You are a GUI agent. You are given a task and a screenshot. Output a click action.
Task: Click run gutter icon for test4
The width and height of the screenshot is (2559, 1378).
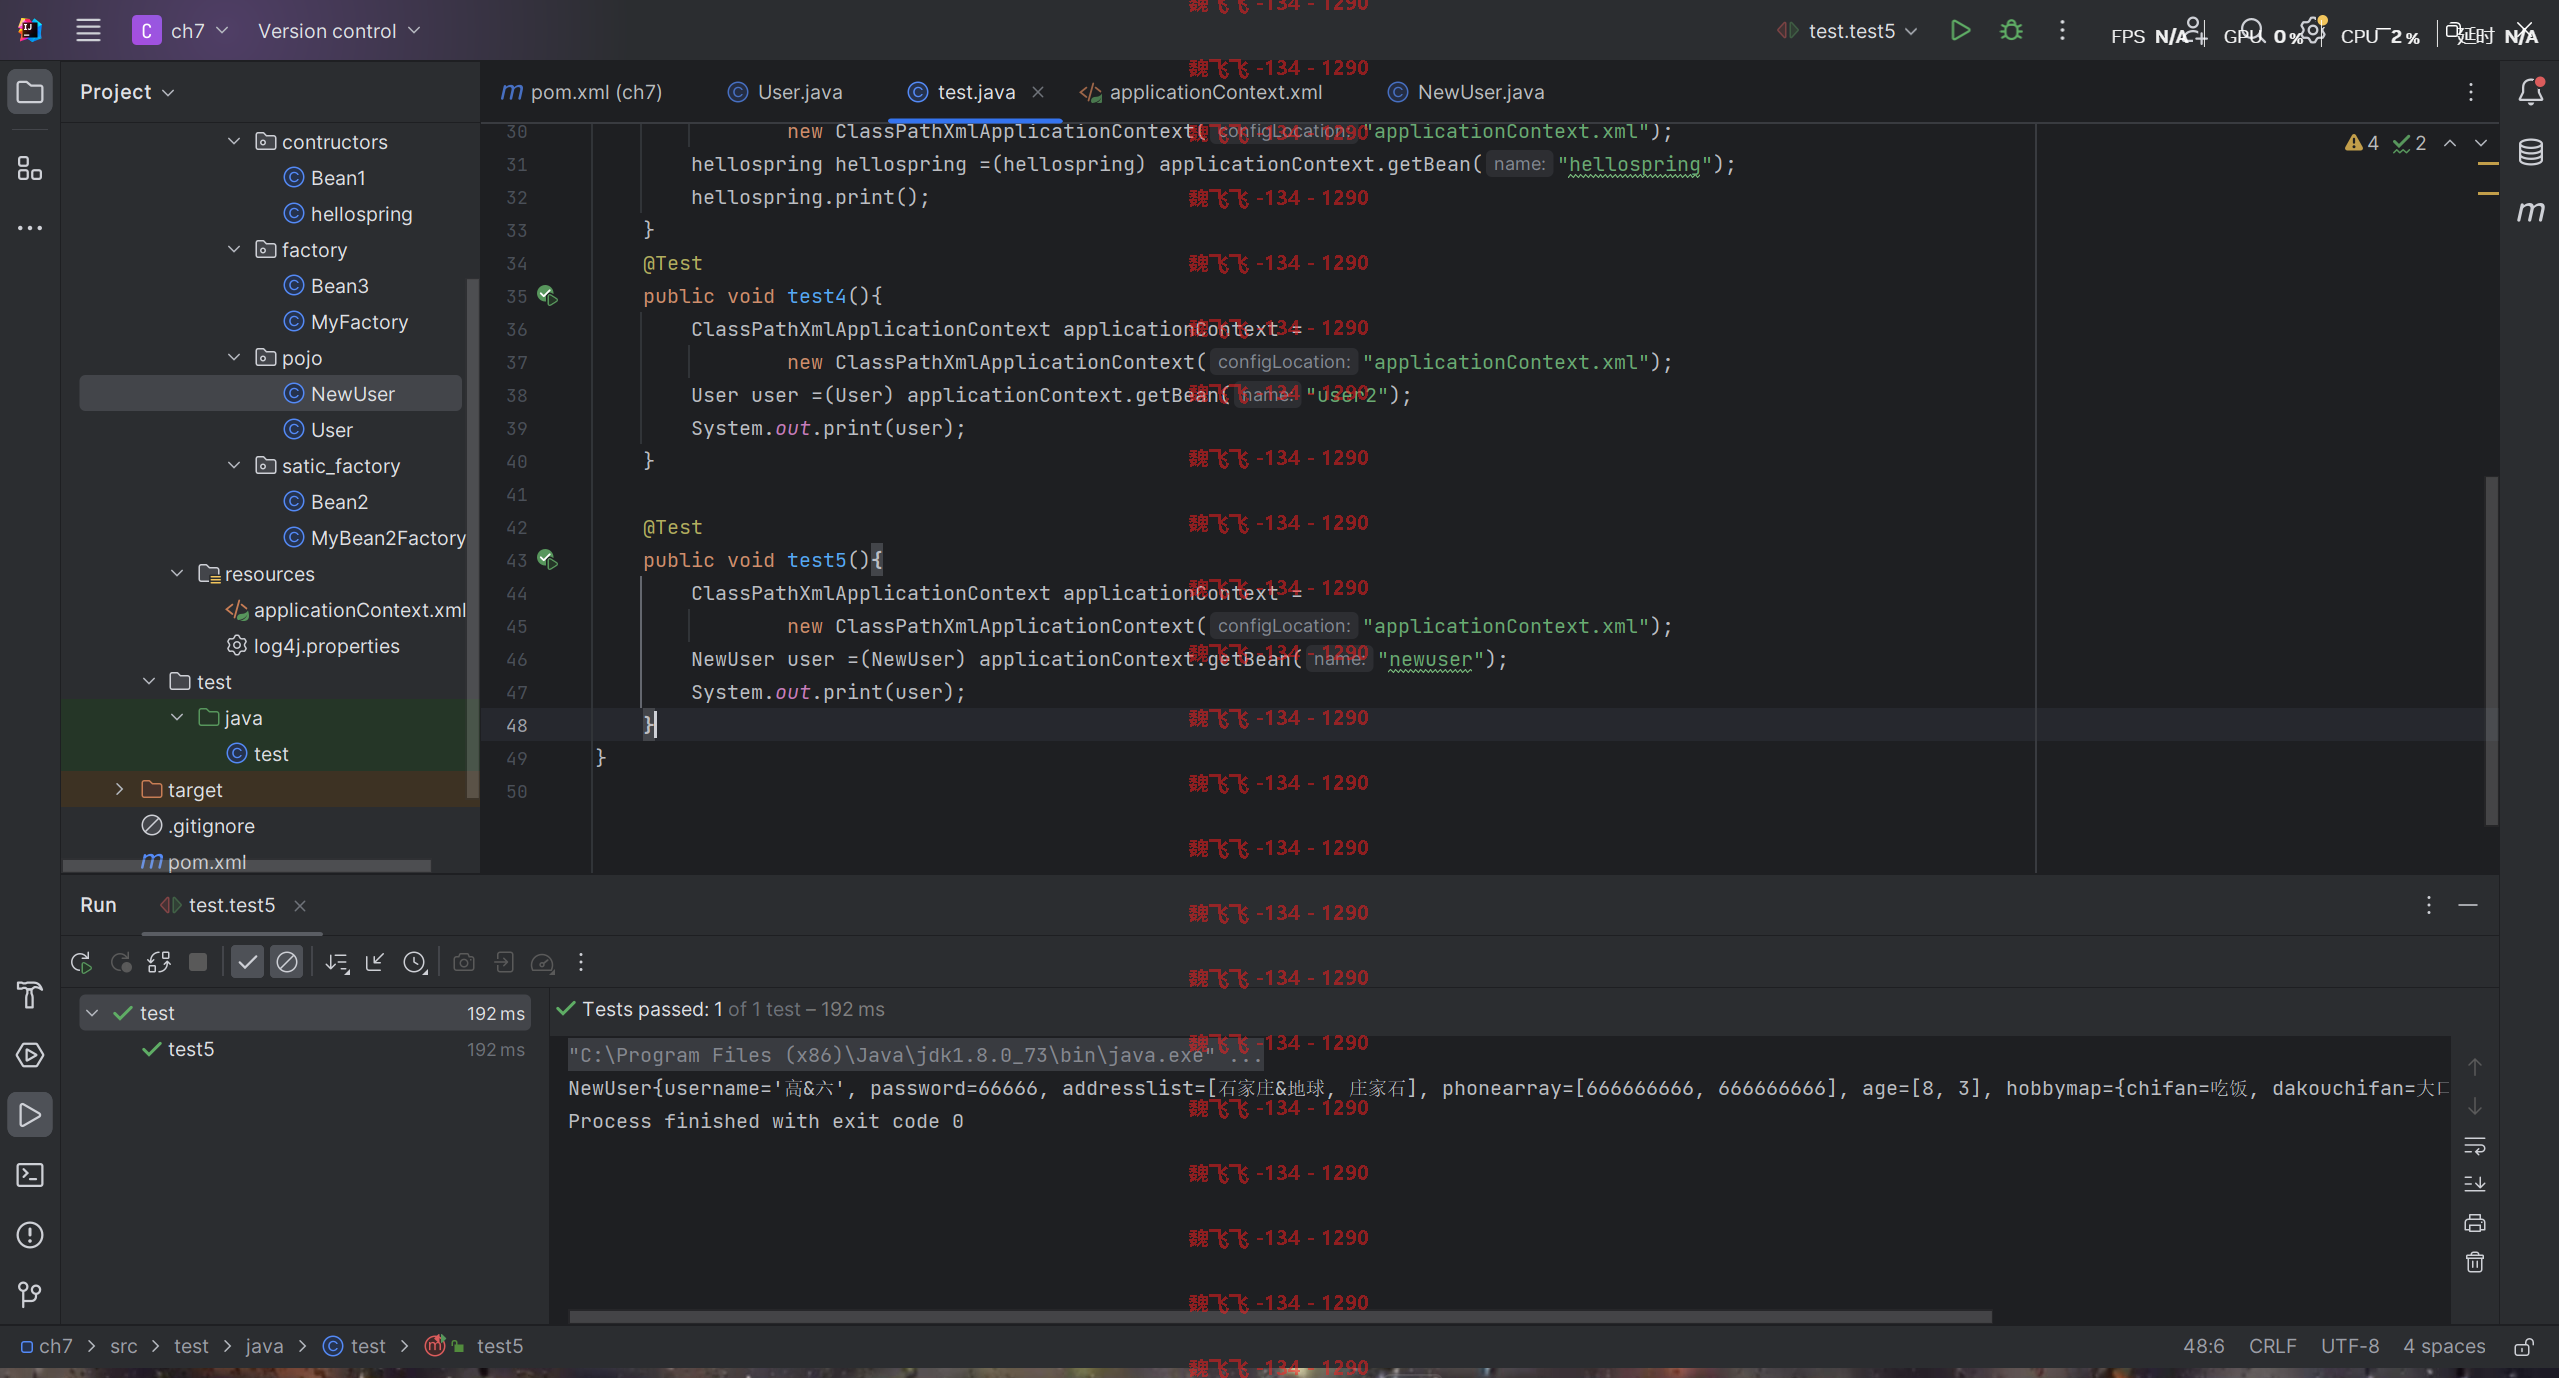(547, 295)
